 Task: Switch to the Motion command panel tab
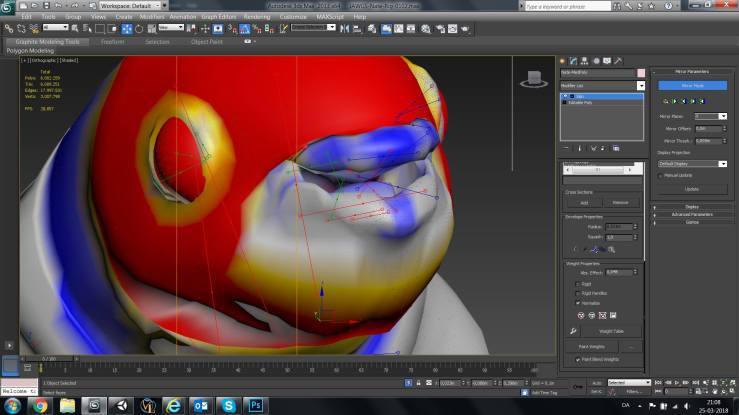pyautogui.click(x=596, y=61)
